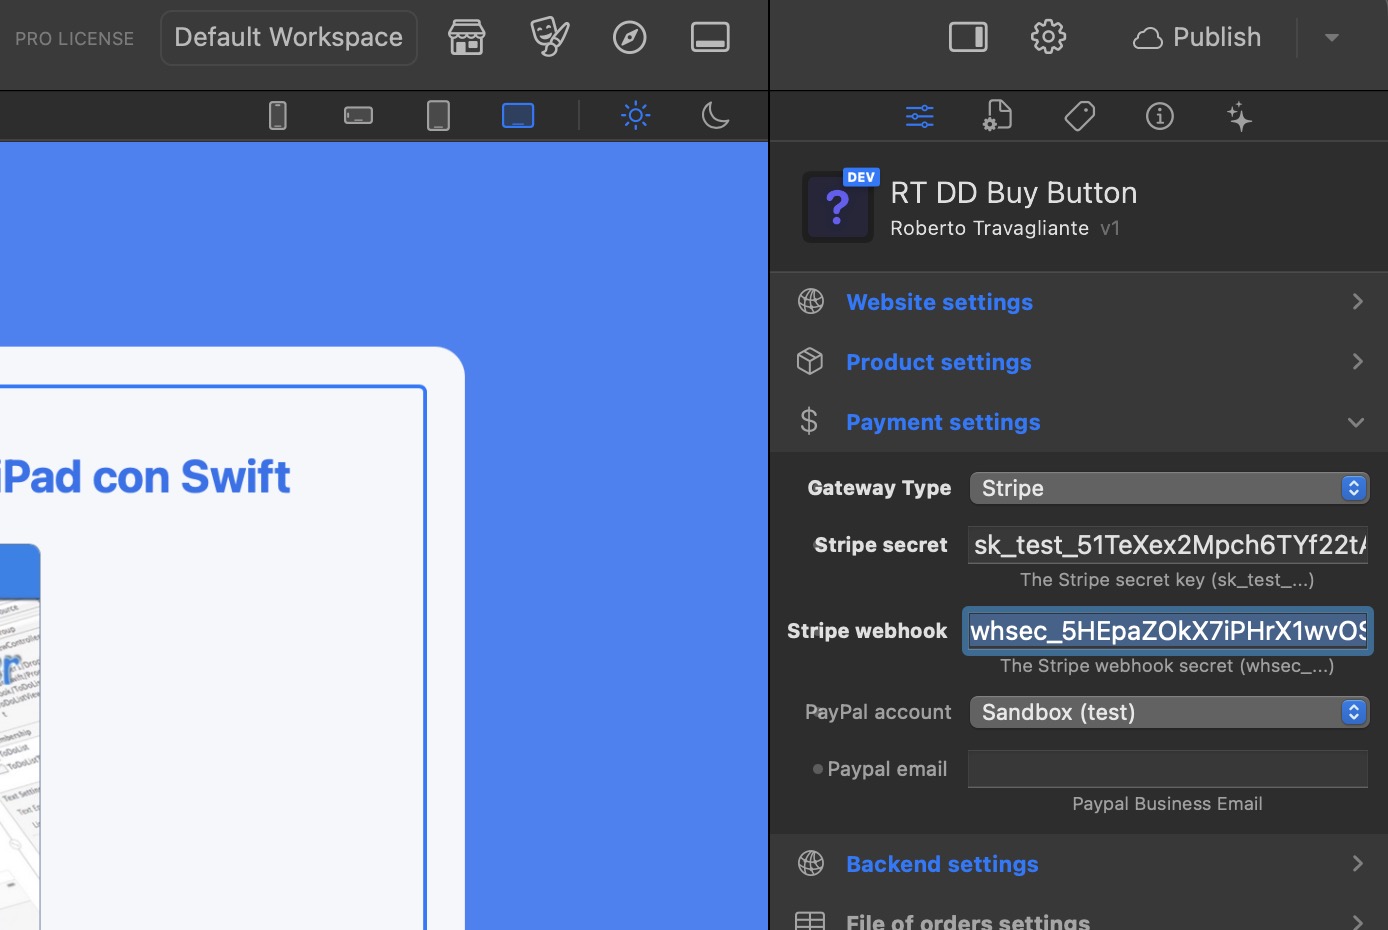The height and width of the screenshot is (930, 1388).
Task: Click the Payment settings dollar icon
Action: click(x=809, y=421)
